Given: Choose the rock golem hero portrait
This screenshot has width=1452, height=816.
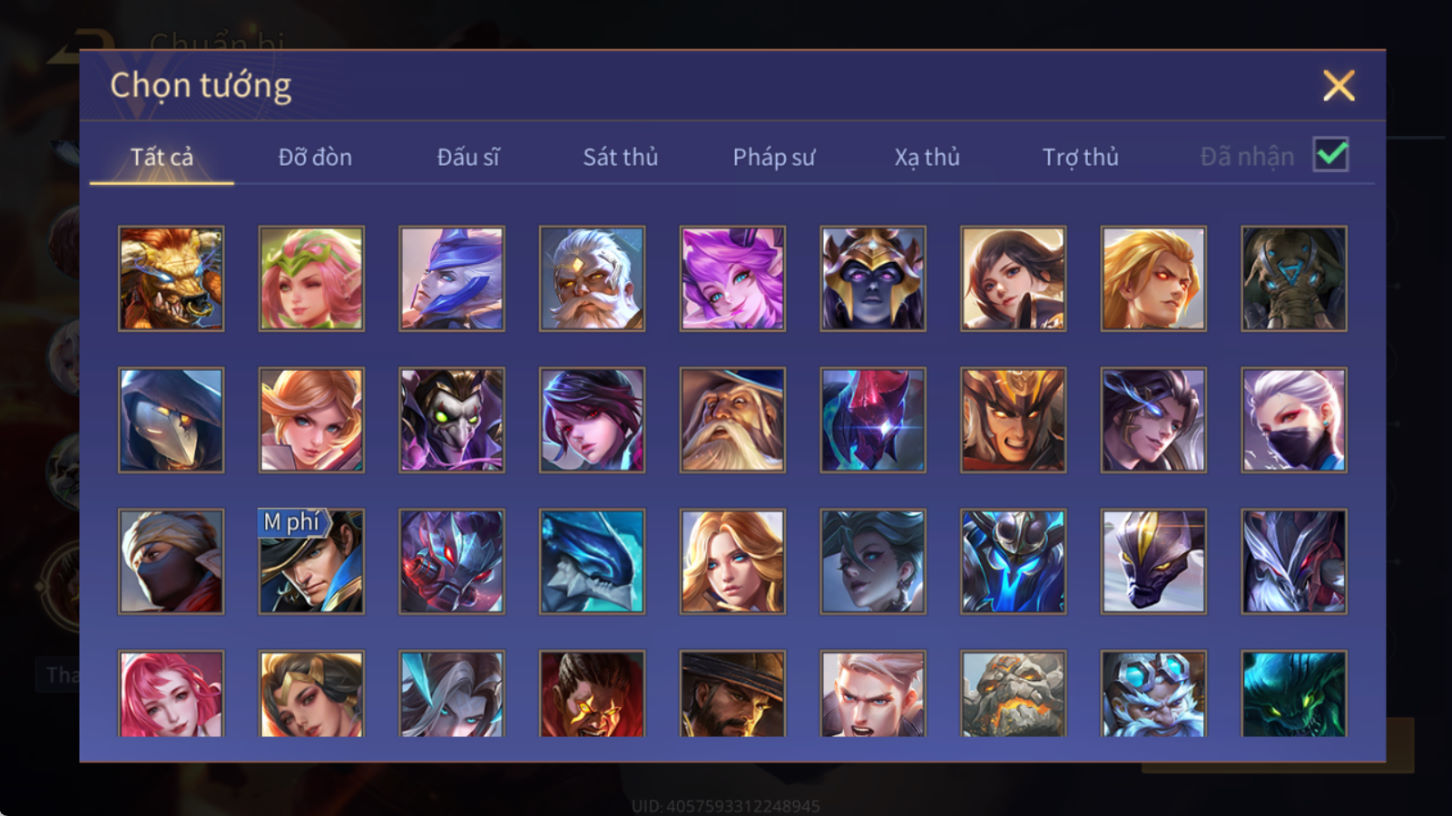Looking at the screenshot, I should pos(1013,694).
